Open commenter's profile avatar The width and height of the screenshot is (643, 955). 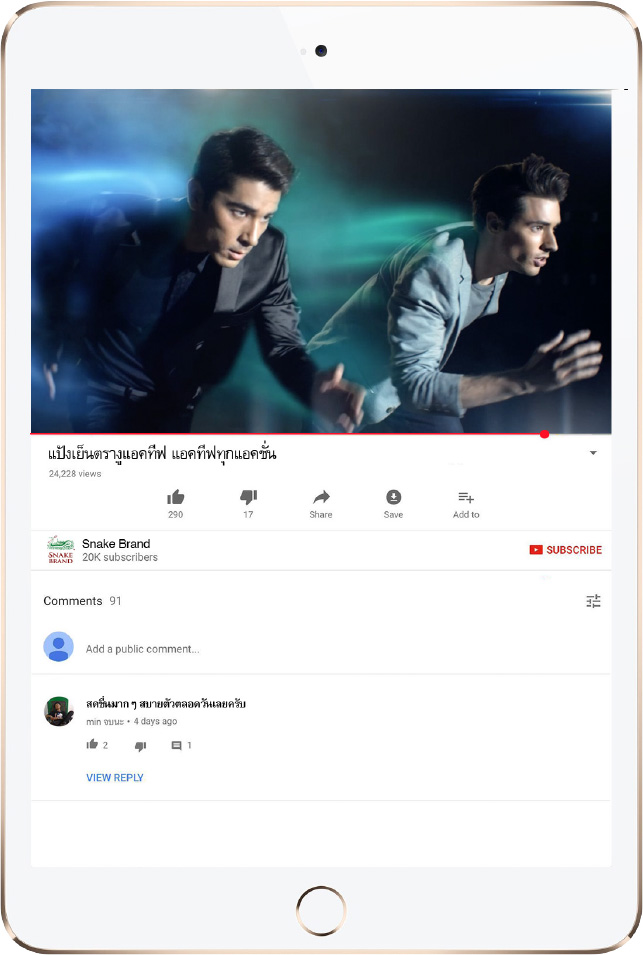click(58, 711)
